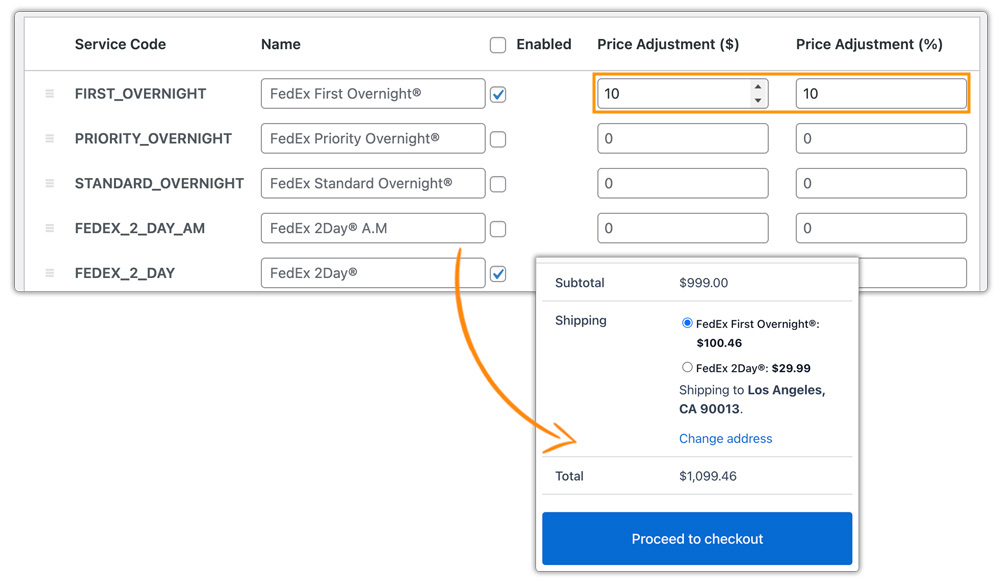Open the Change address link
The image size is (1000, 582).
(725, 438)
